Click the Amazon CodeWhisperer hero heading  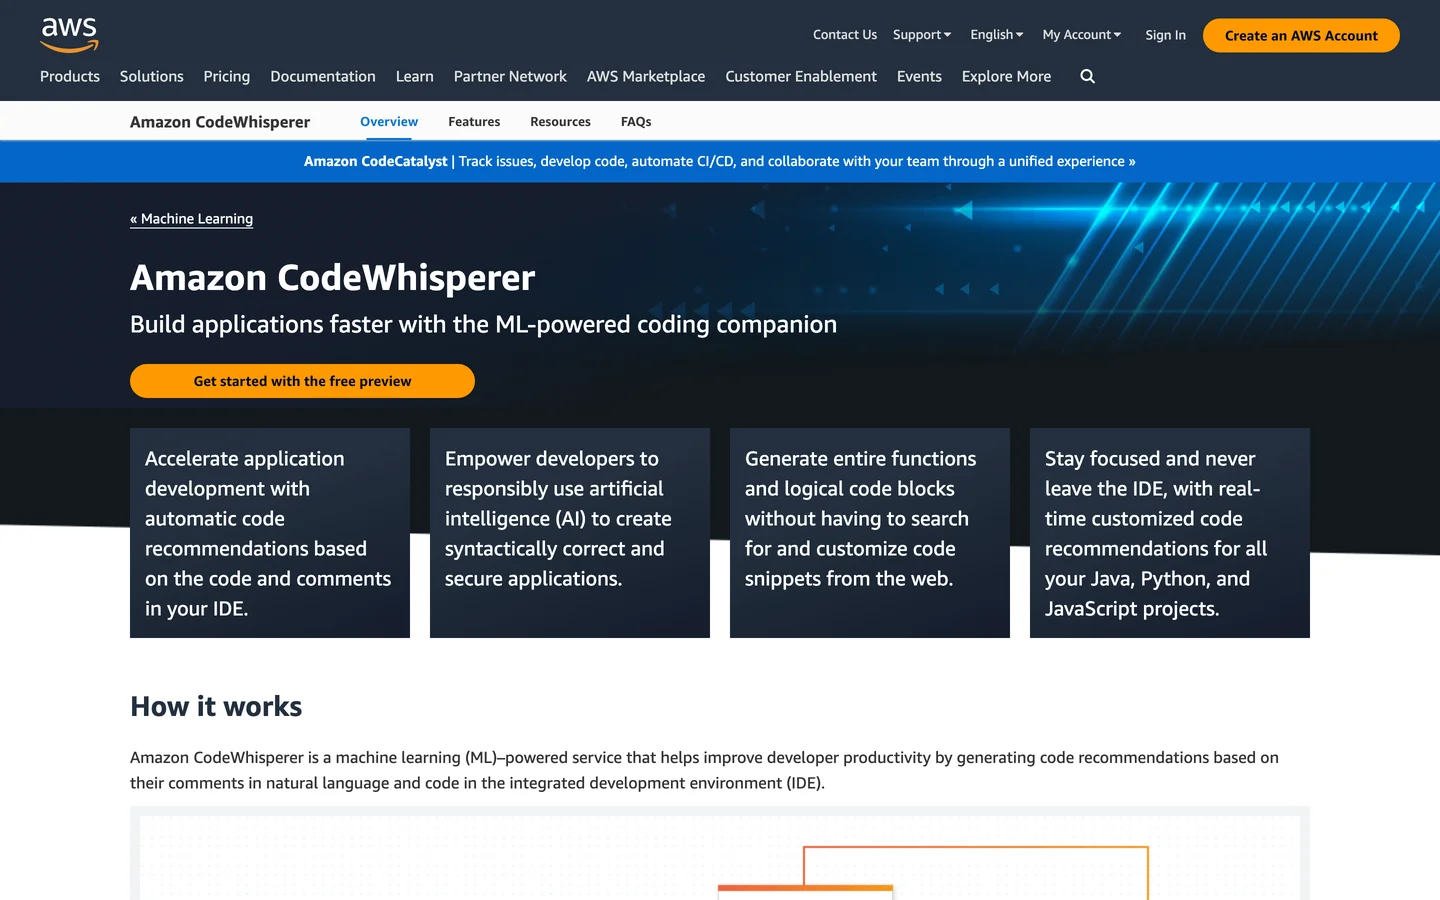(333, 277)
